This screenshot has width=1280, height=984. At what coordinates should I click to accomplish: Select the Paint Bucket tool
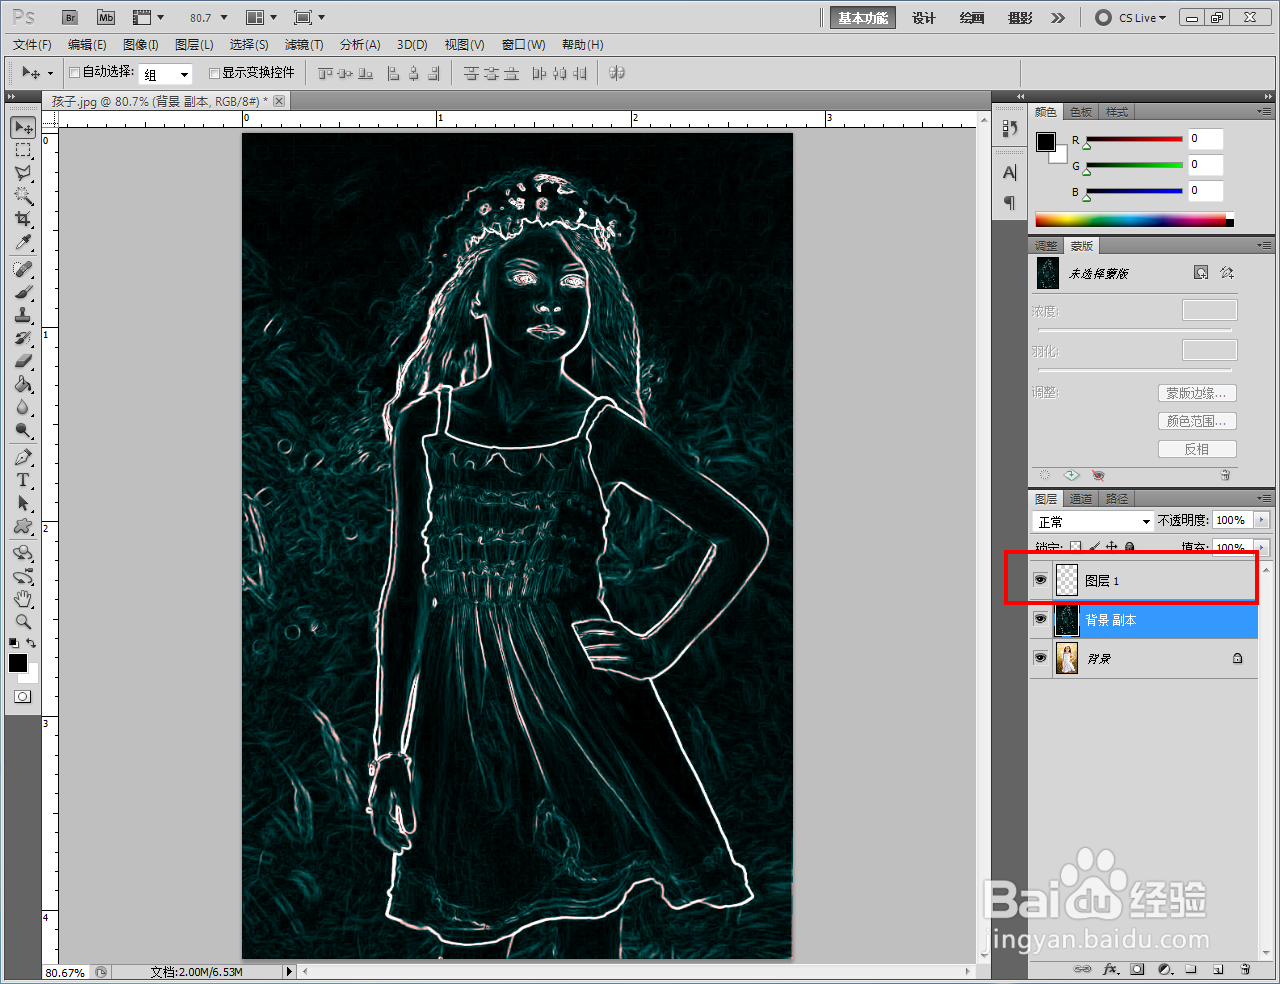(x=23, y=385)
